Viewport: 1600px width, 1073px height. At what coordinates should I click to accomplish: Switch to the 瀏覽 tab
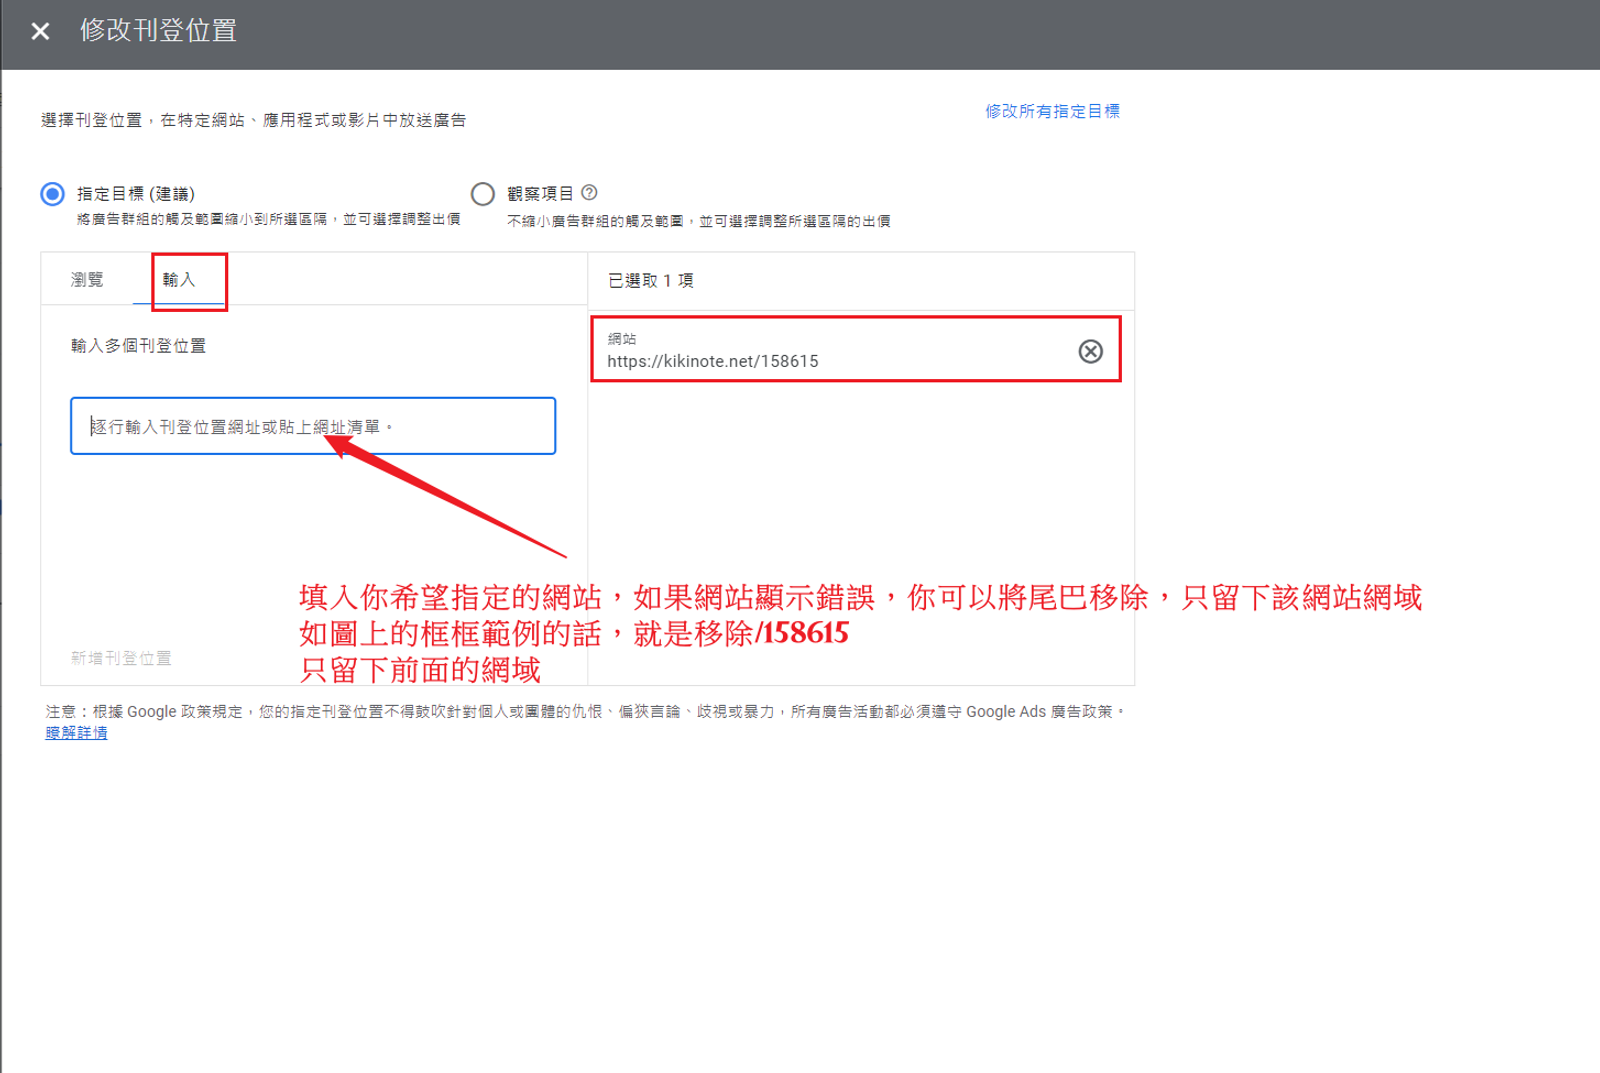(x=87, y=279)
